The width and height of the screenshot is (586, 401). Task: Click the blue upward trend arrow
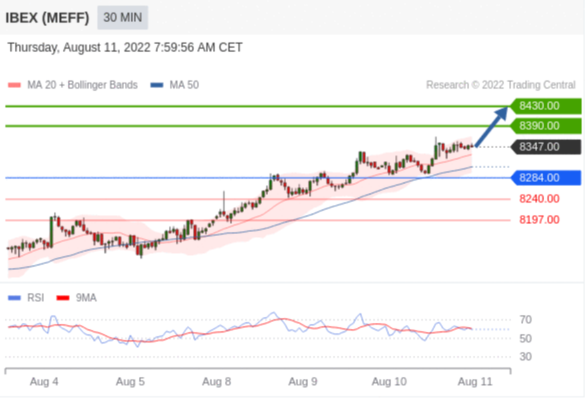[492, 127]
